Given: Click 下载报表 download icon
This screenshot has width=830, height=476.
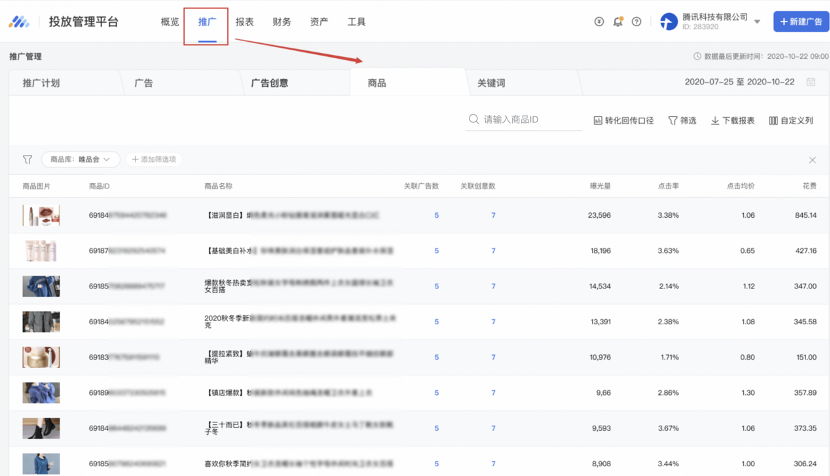Looking at the screenshot, I should tap(733, 120).
